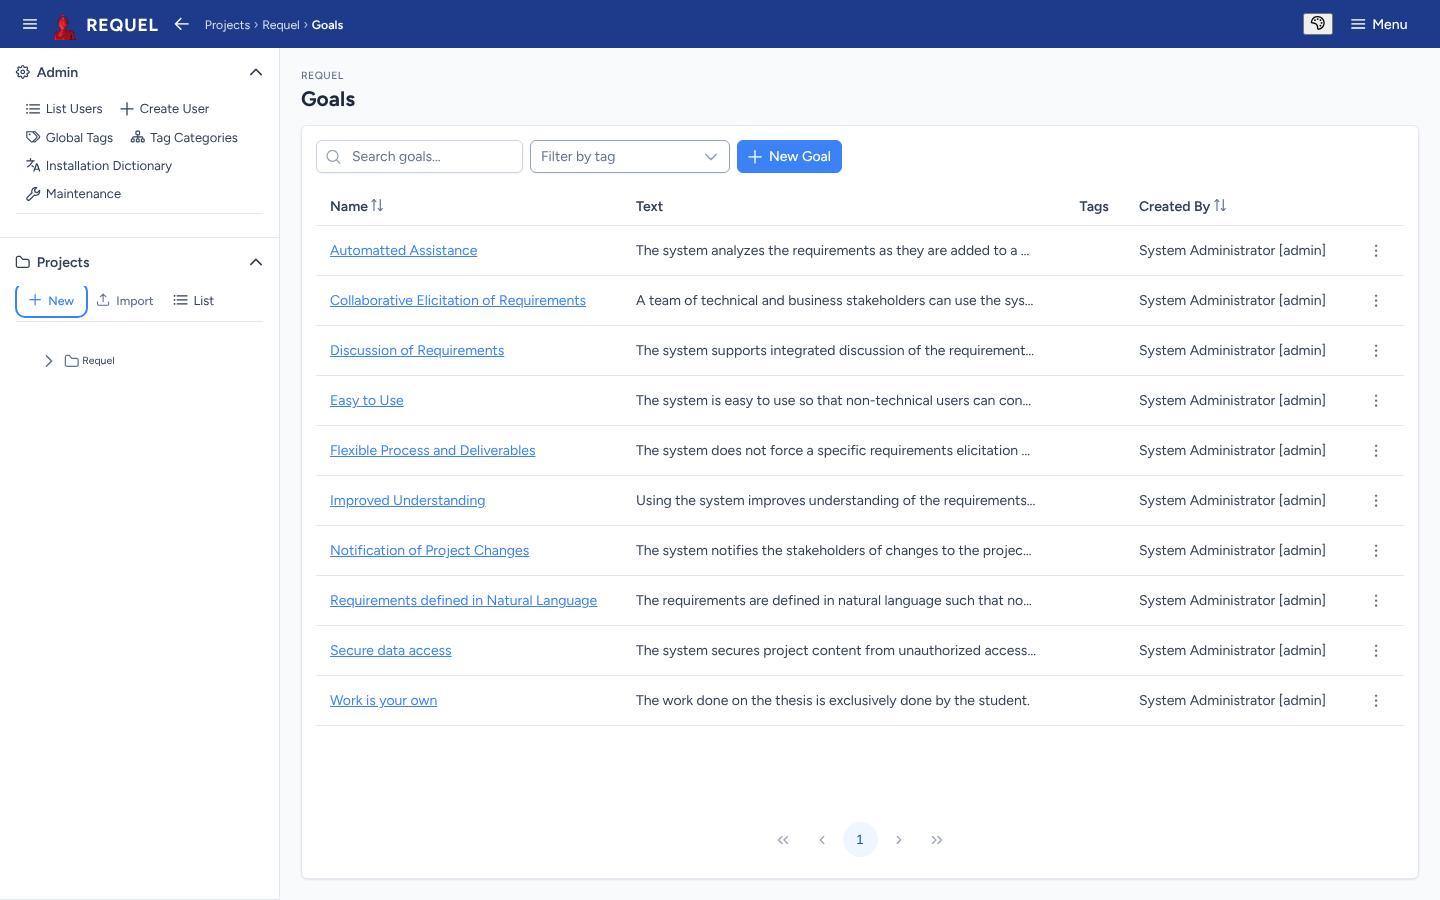Go back with the arrow icon

[x=181, y=24]
